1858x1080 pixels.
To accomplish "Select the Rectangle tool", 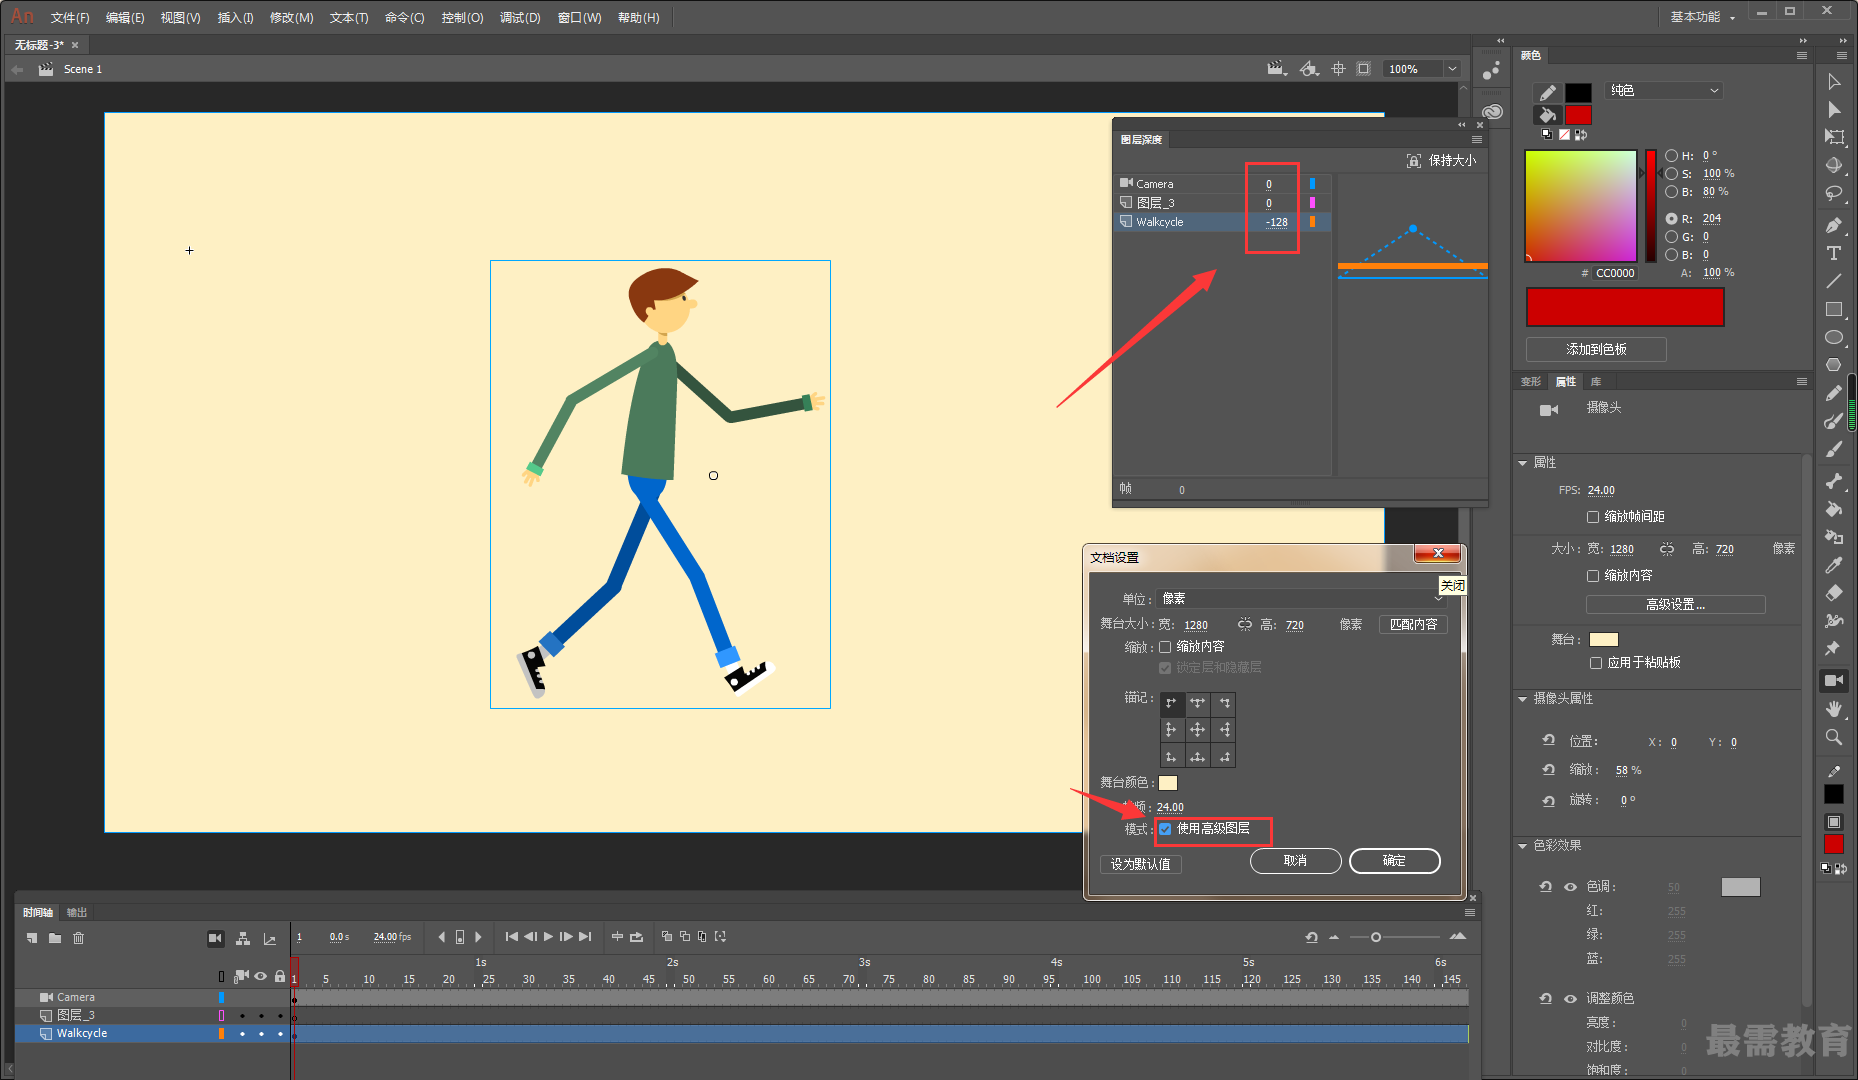I will coord(1834,309).
